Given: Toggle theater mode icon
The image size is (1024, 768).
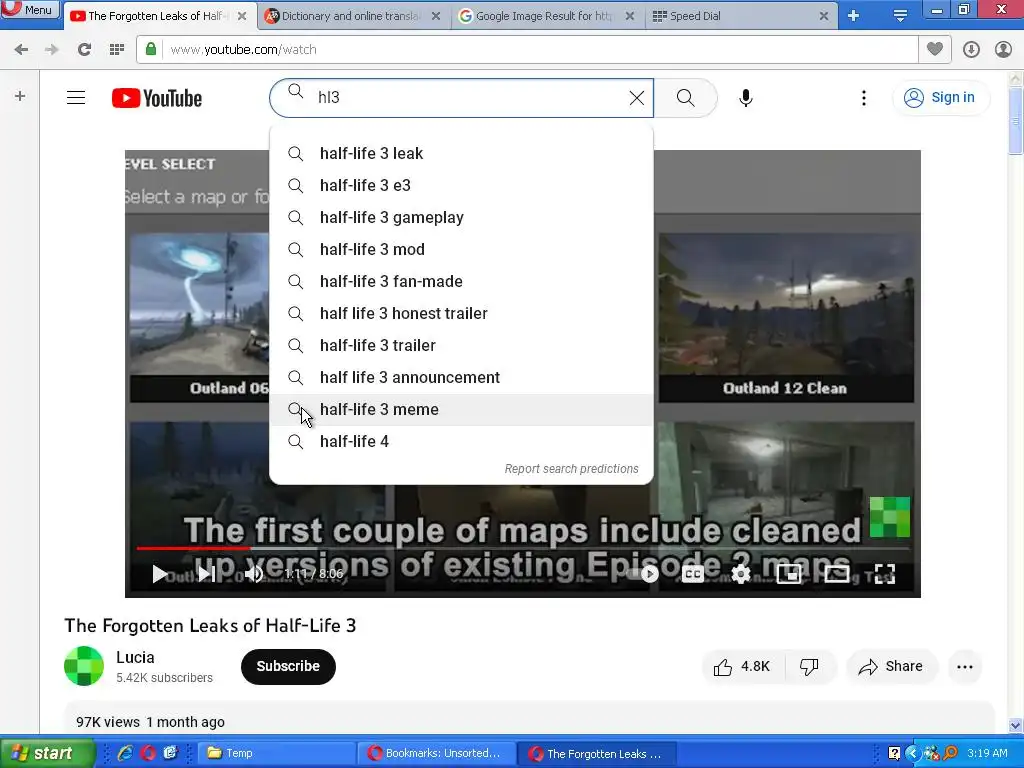Looking at the screenshot, I should 837,574.
